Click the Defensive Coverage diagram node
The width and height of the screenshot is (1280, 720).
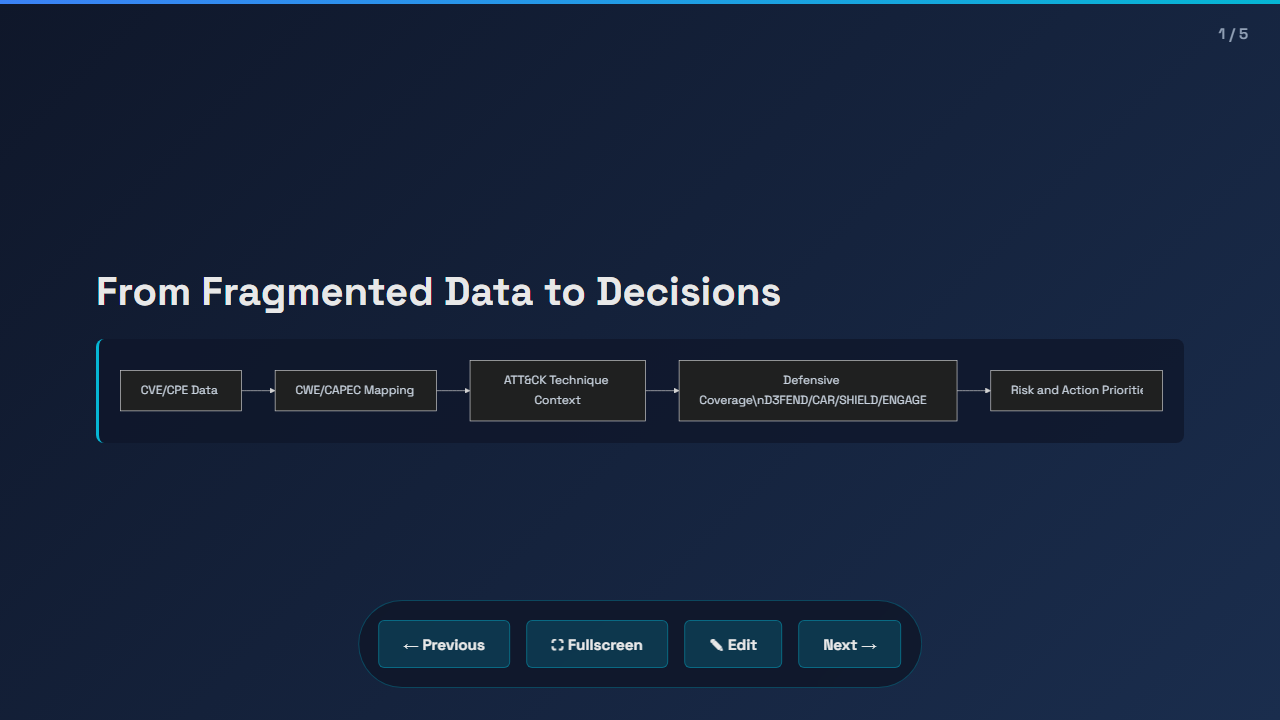tap(818, 390)
